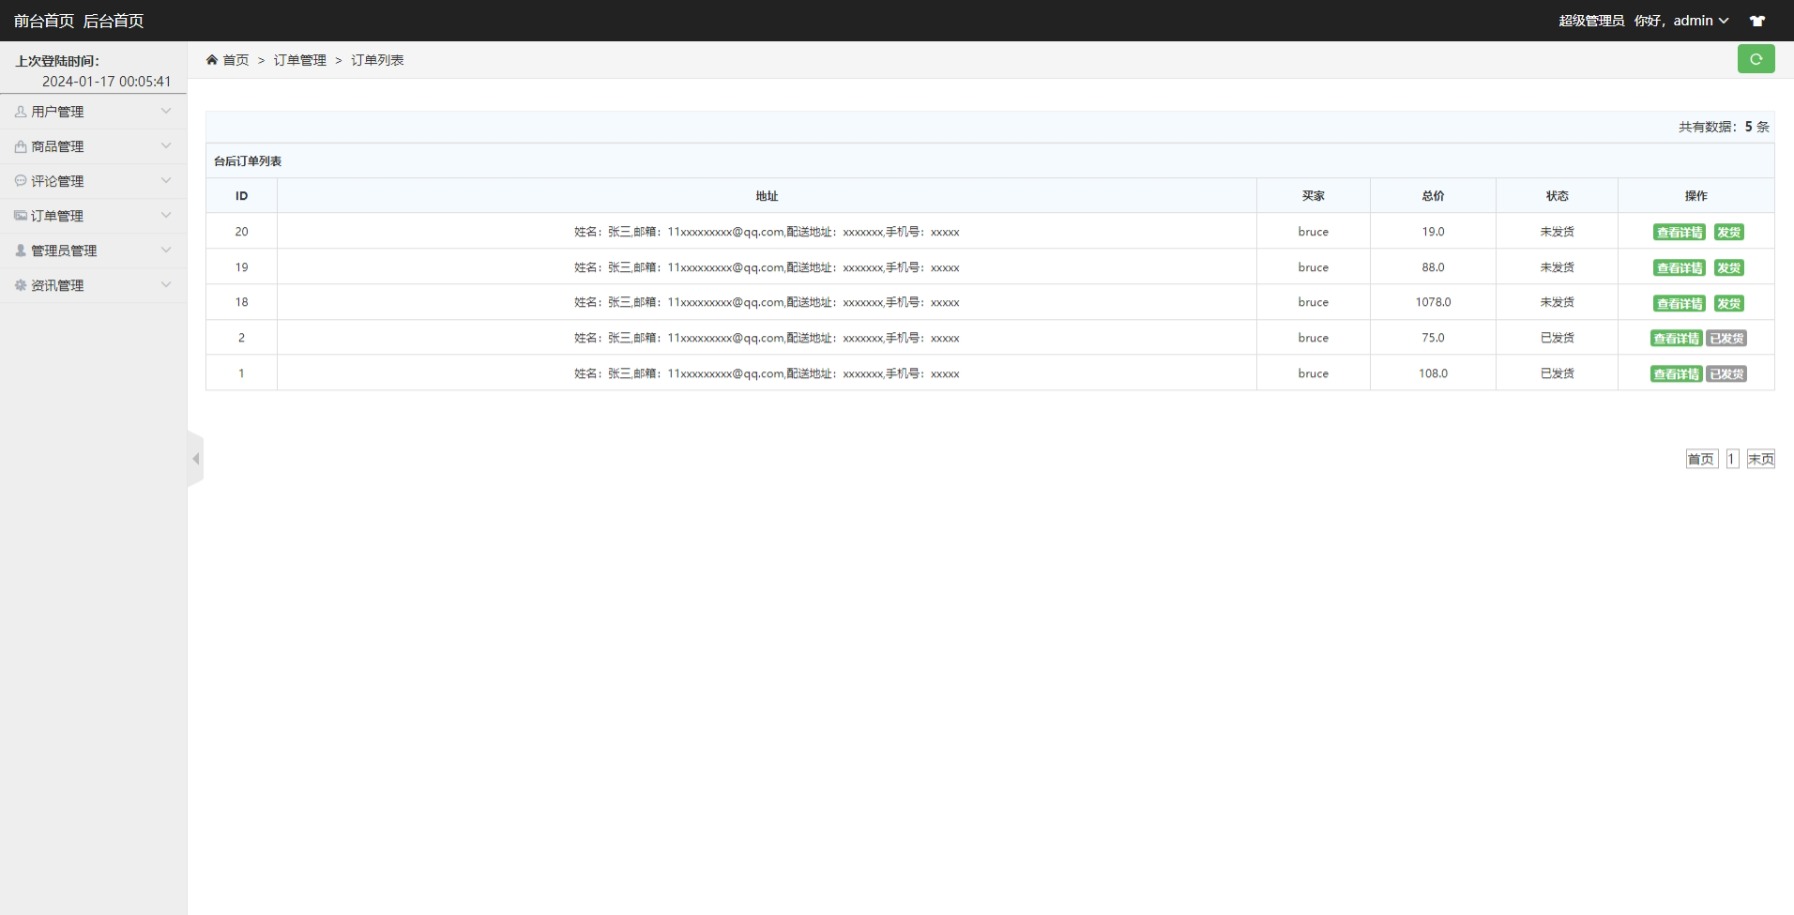Click 已发货 button for order 1
This screenshot has width=1794, height=915.
pos(1727,374)
